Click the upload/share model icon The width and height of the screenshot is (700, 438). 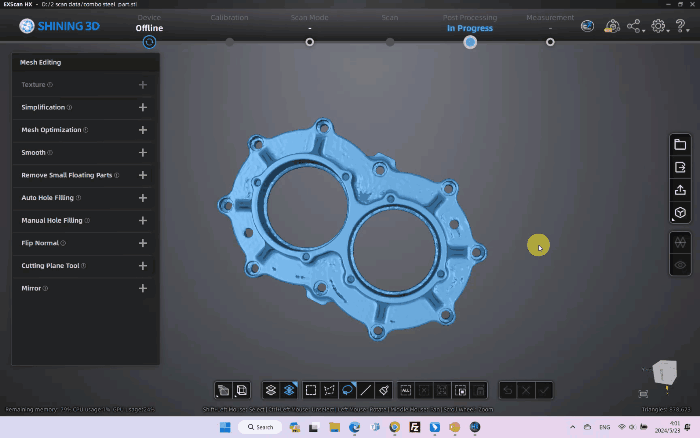pyautogui.click(x=680, y=190)
